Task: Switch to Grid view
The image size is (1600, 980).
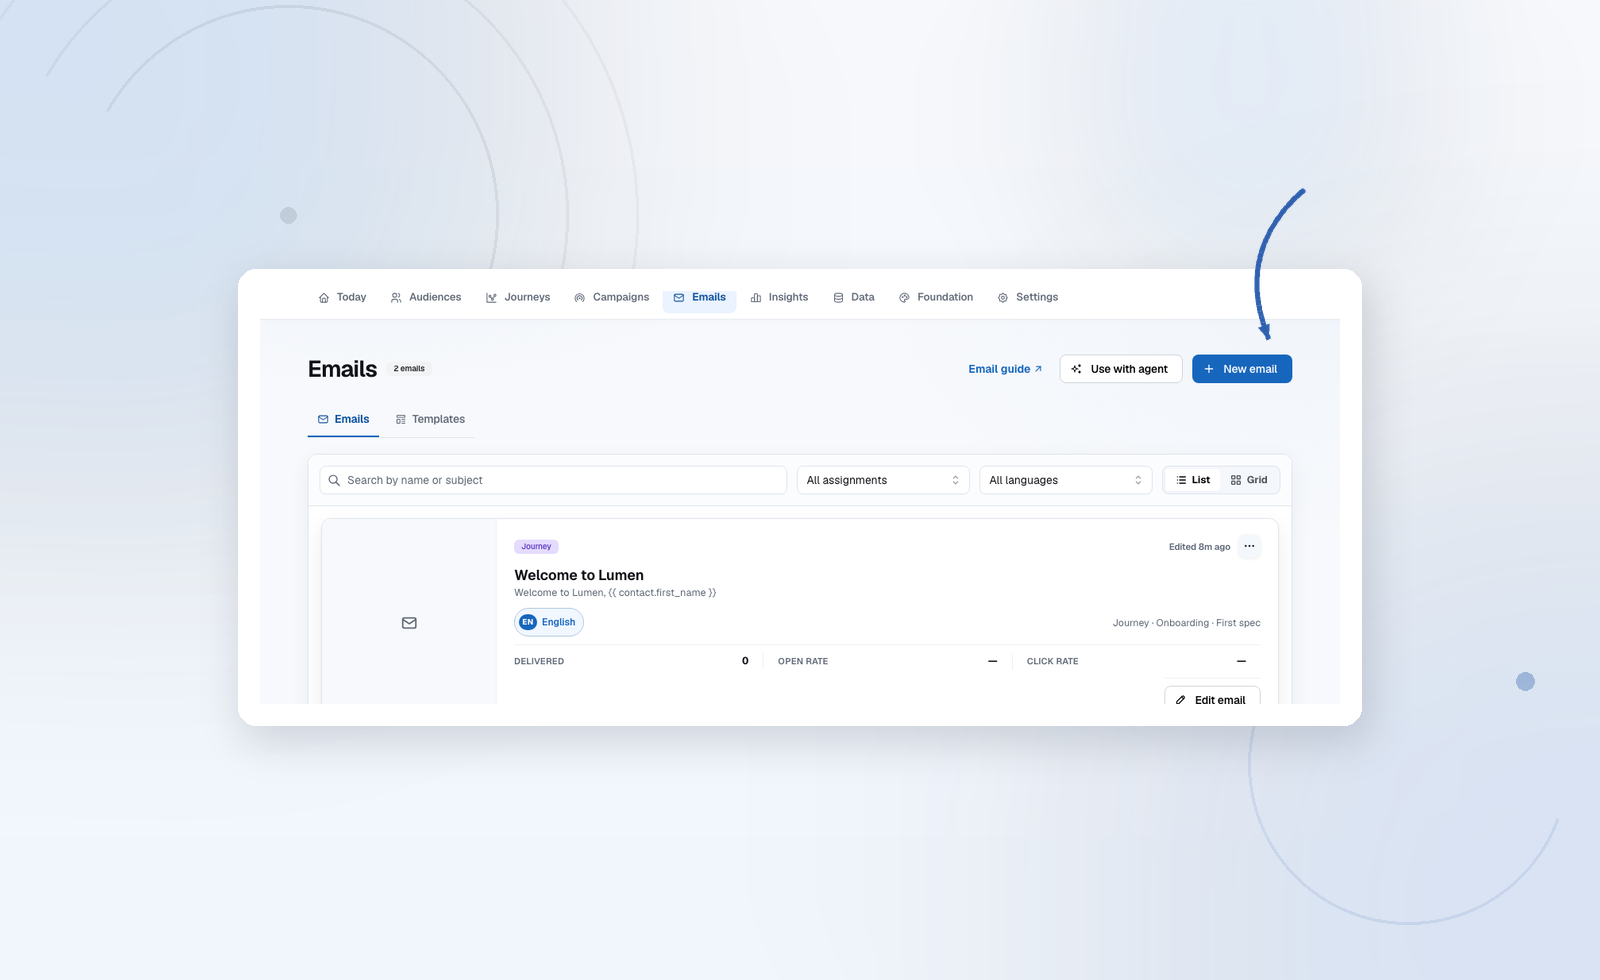Action: coord(1249,480)
